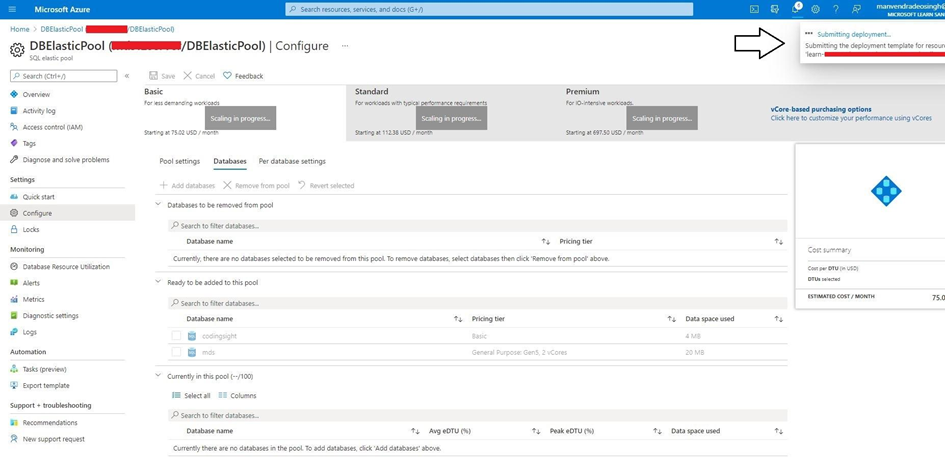Screen dimensions: 945x475
Task: Click the Home breadcrumb link
Action: click(x=19, y=29)
